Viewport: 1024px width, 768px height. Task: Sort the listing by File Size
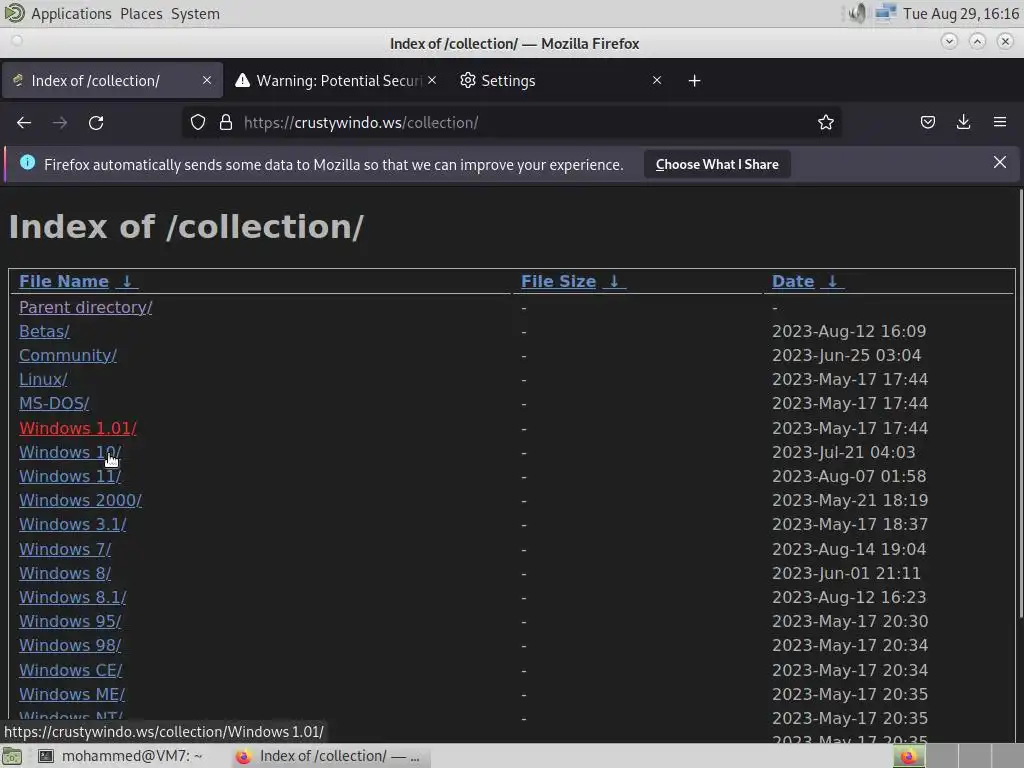(x=558, y=281)
